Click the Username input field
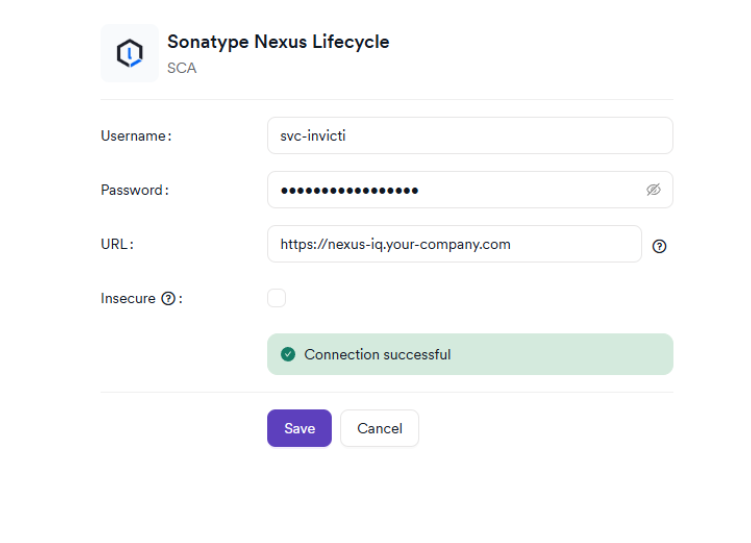751x543 pixels. pos(470,136)
